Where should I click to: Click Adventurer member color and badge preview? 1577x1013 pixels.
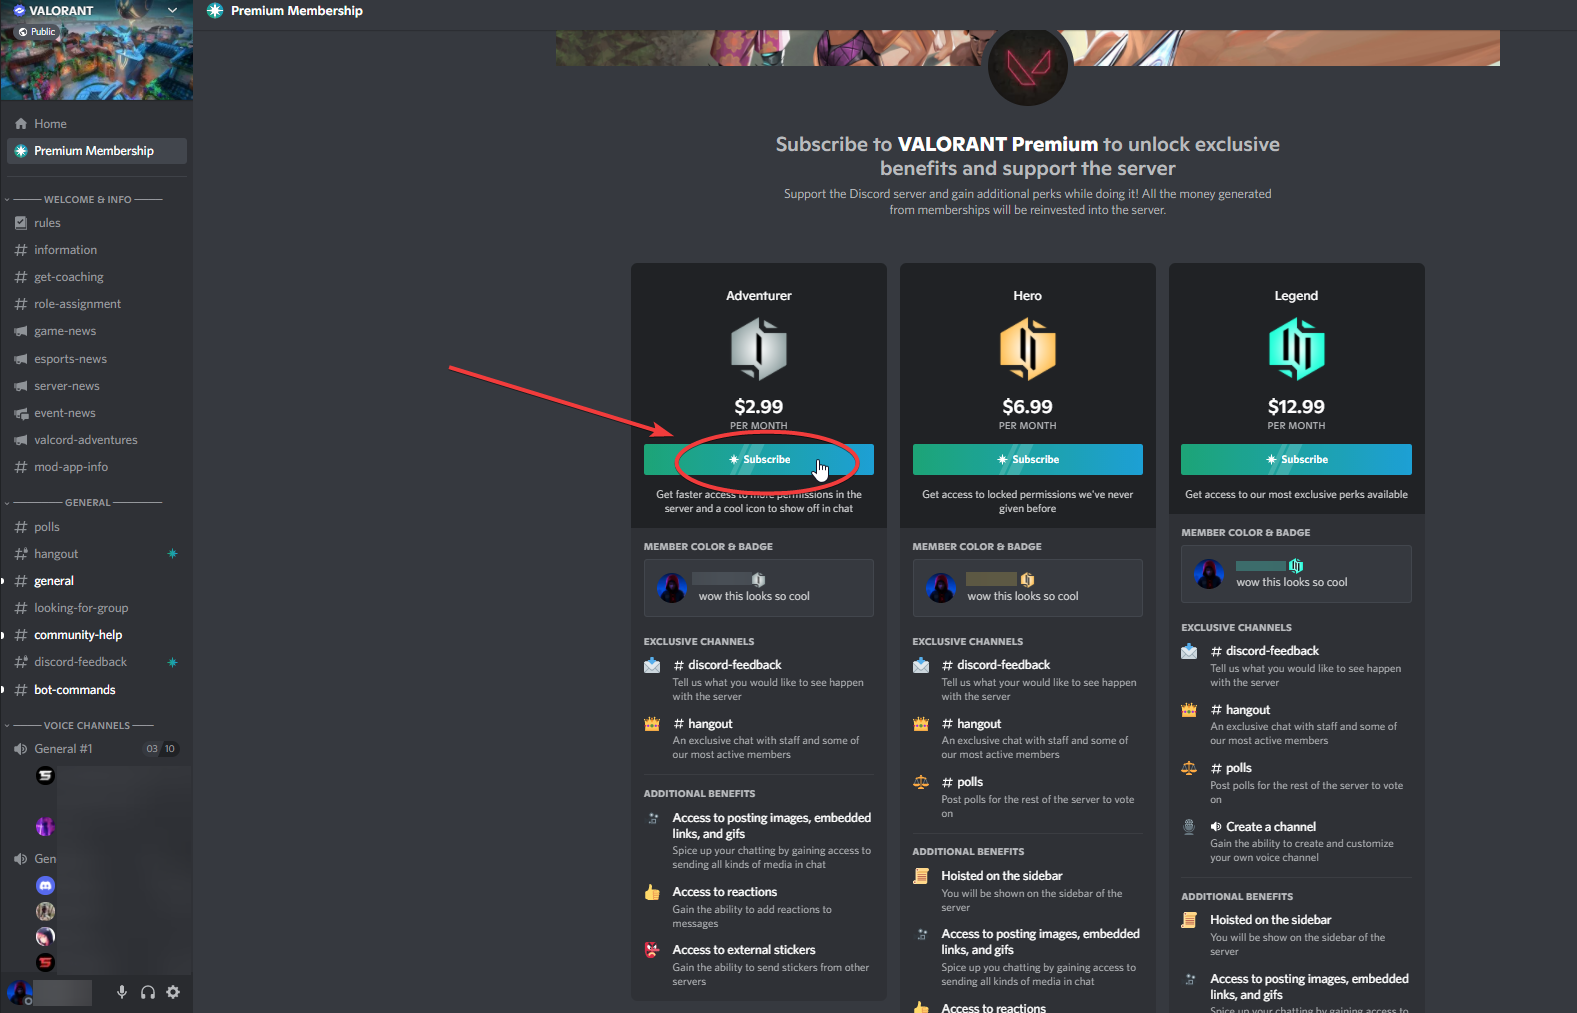coord(759,588)
